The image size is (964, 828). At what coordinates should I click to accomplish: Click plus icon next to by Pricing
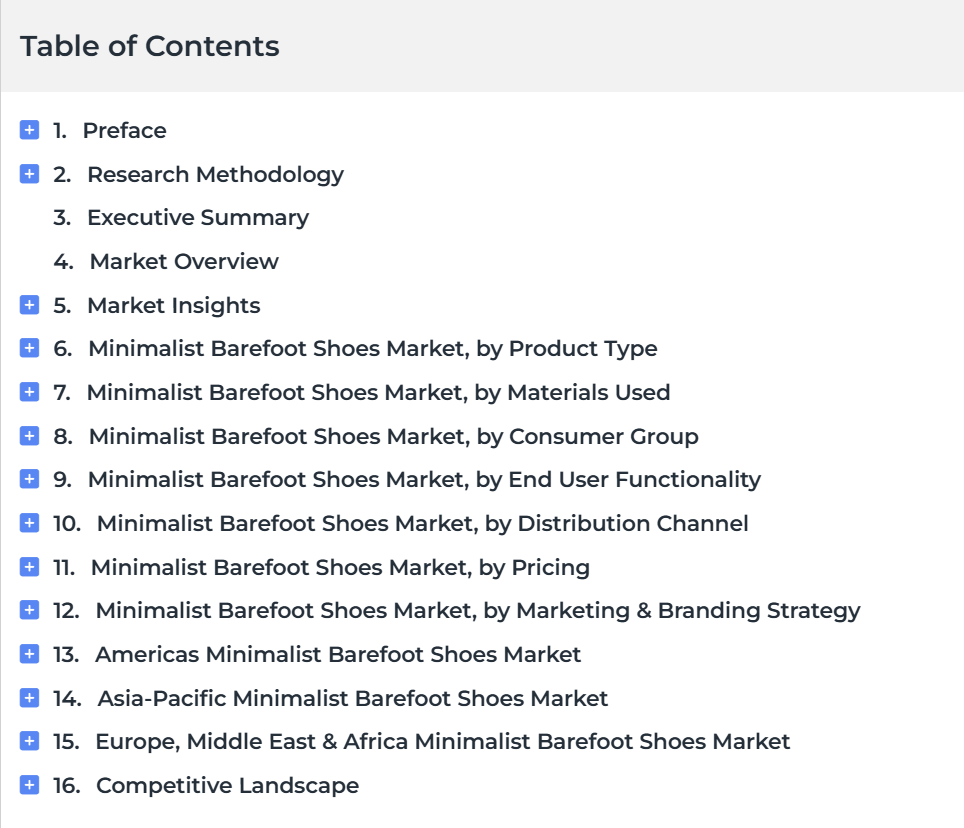coord(29,567)
